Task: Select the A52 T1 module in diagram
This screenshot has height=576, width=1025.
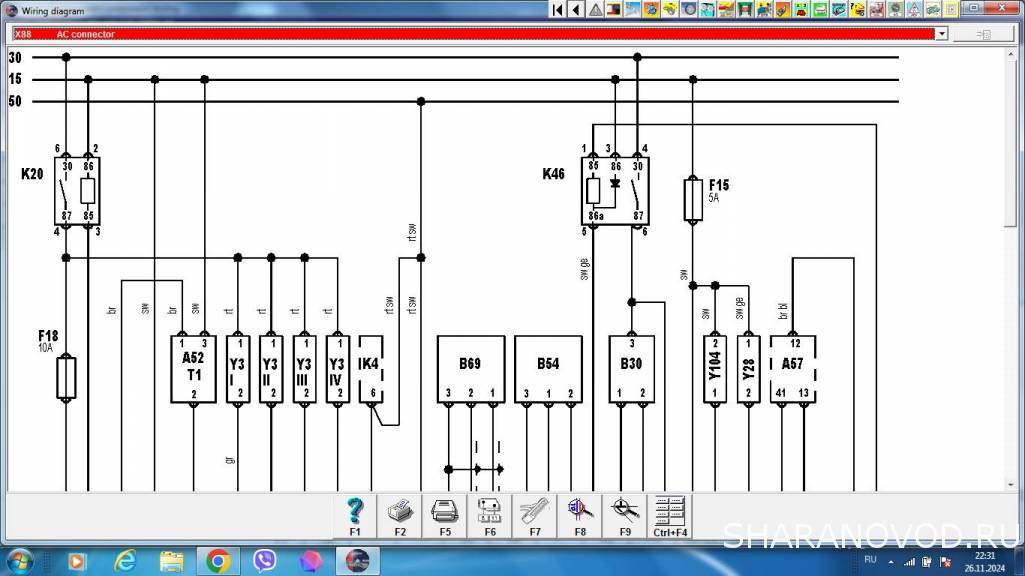Action: (193, 369)
